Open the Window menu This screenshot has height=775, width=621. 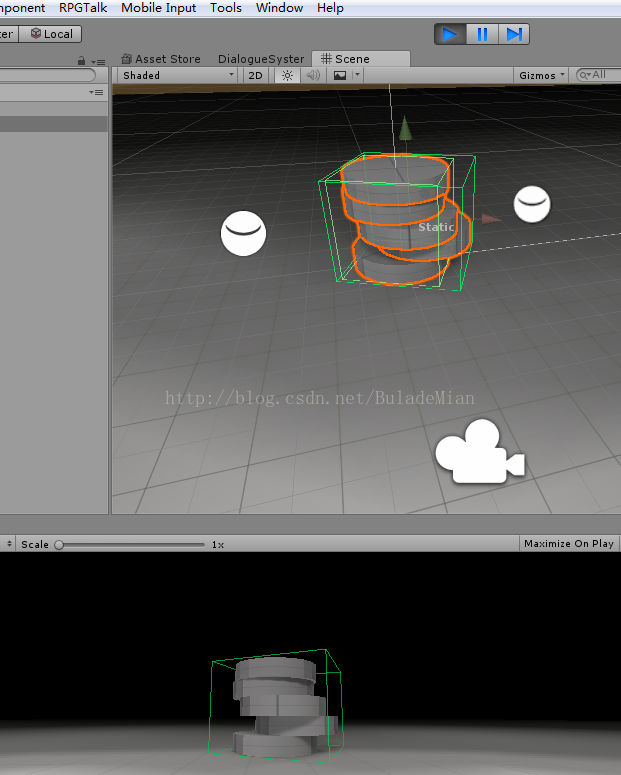[x=279, y=8]
